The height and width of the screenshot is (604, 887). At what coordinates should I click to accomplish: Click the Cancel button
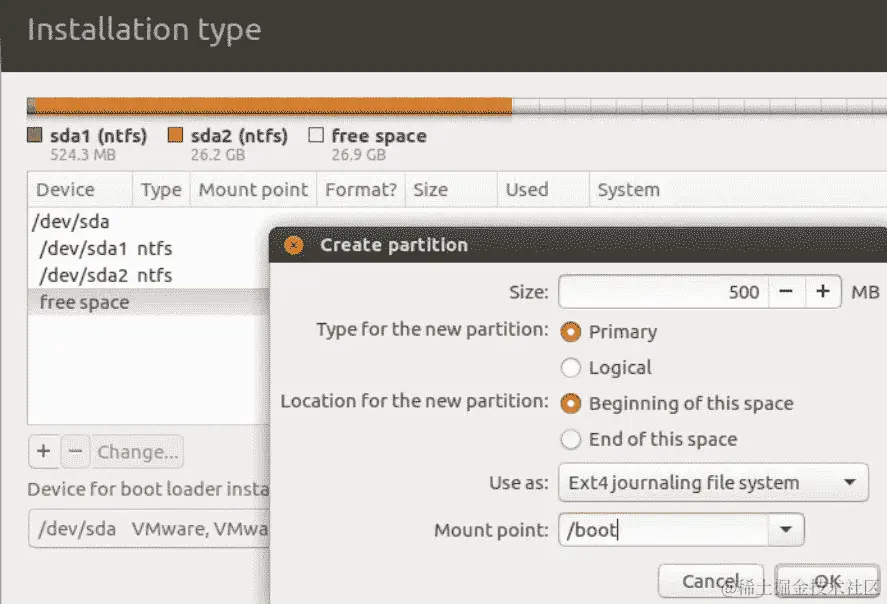[x=711, y=581]
